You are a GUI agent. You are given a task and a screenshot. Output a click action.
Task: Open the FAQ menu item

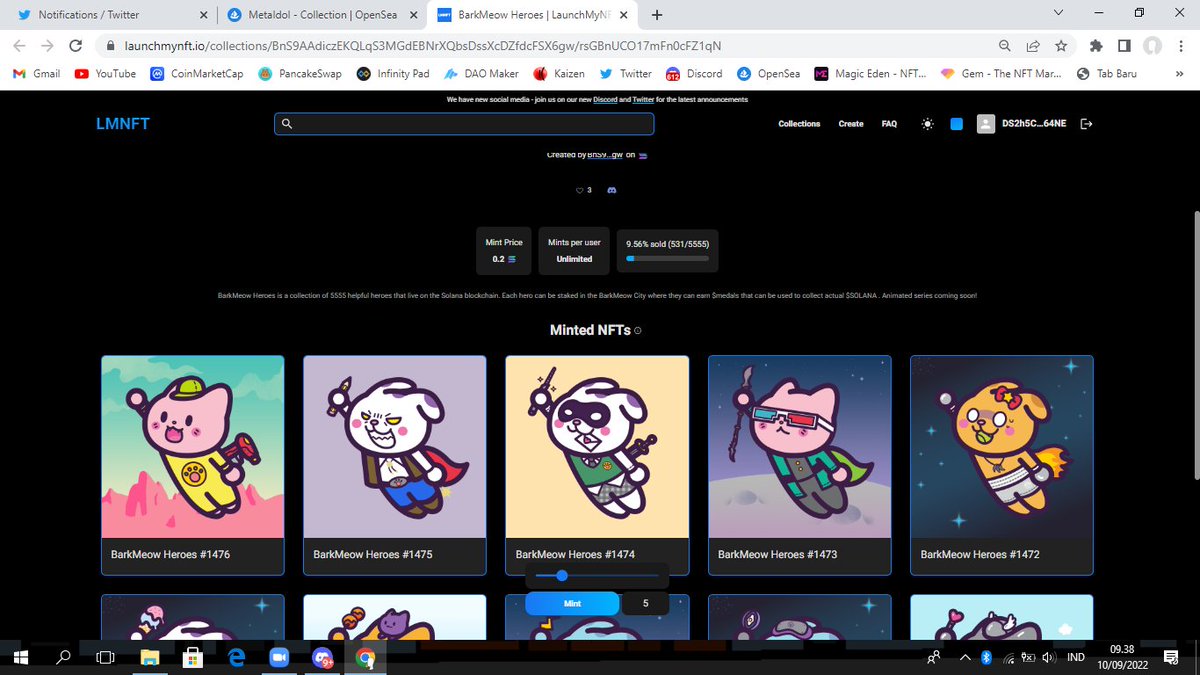[x=889, y=124]
